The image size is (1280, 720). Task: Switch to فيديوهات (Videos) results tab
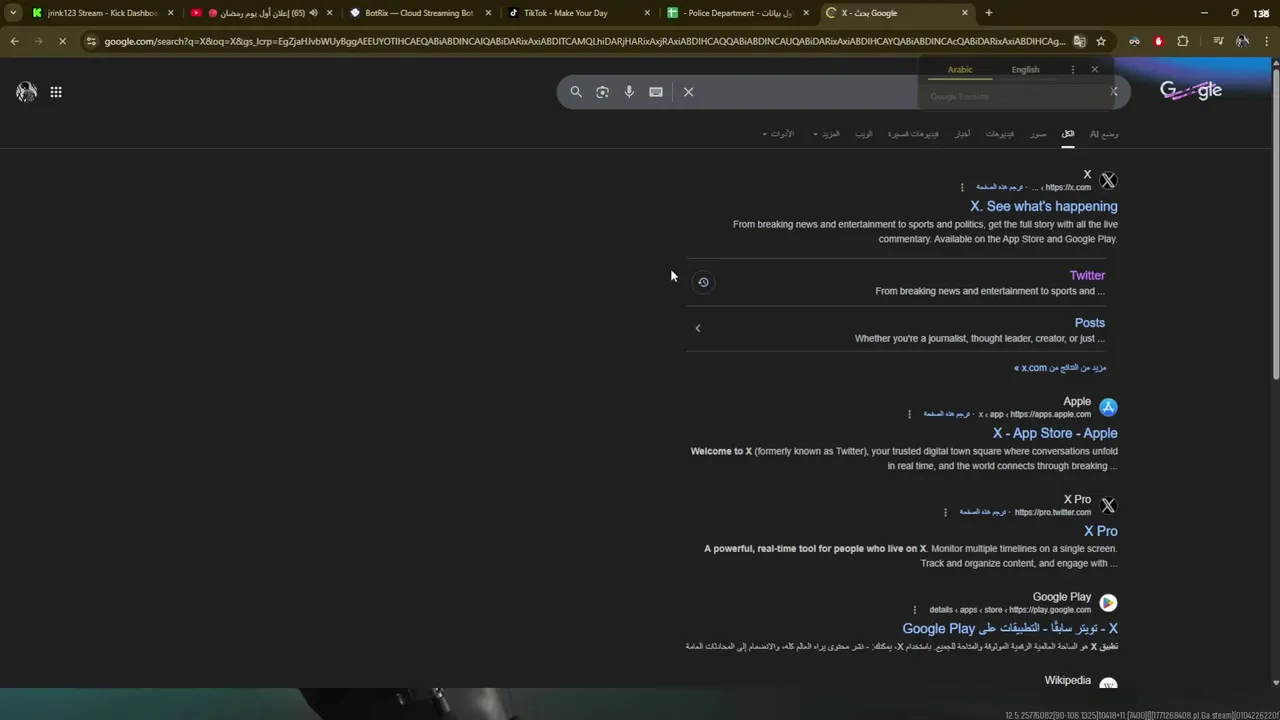tap(1000, 134)
